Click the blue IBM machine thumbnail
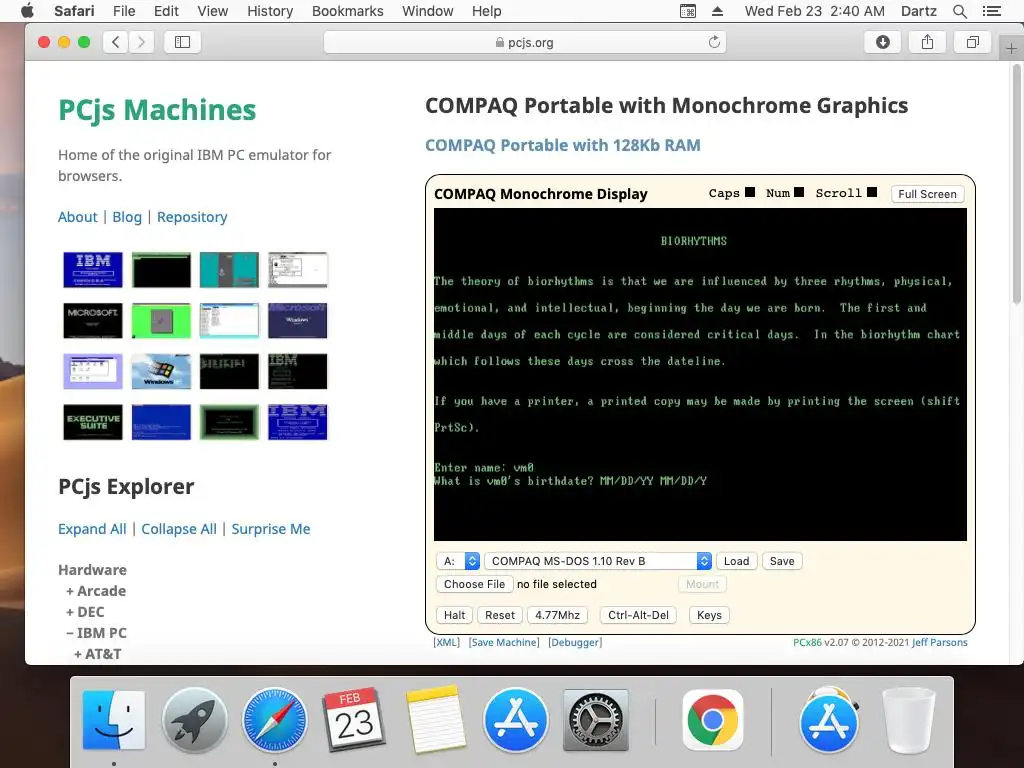This screenshot has height=768, width=1024. point(93,270)
